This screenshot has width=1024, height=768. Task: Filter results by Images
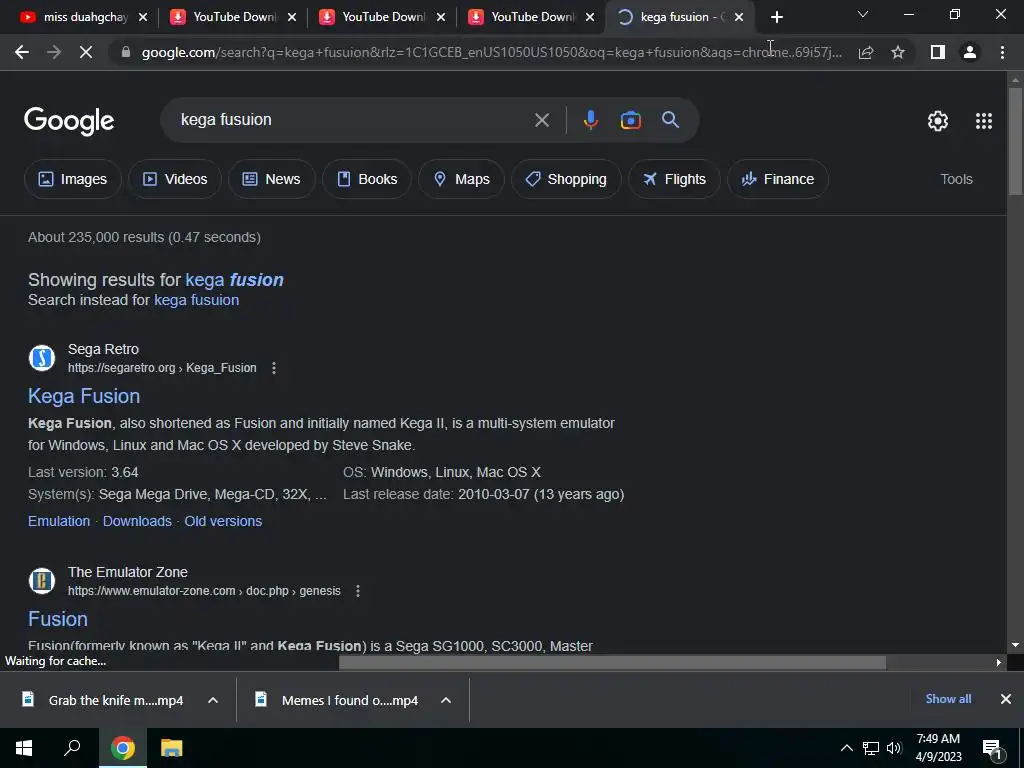coord(72,179)
